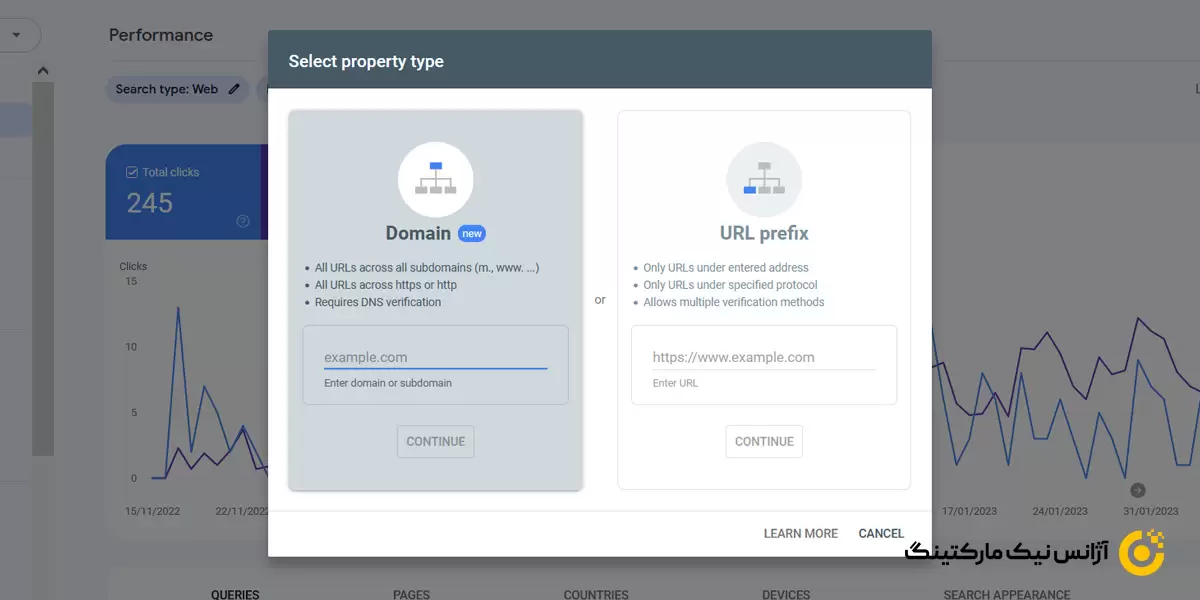This screenshot has height=600, width=1200.
Task: Click the circled arrow marker near 31/01/2023
Action: [x=1137, y=490]
